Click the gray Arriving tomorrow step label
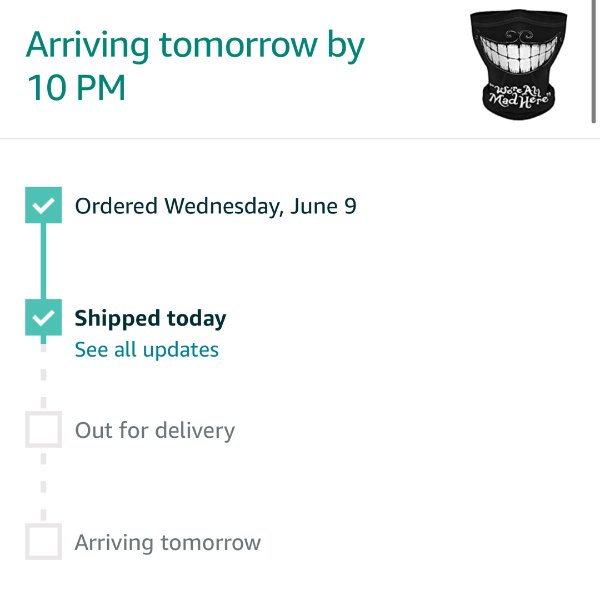The width and height of the screenshot is (600, 600). coord(168,543)
